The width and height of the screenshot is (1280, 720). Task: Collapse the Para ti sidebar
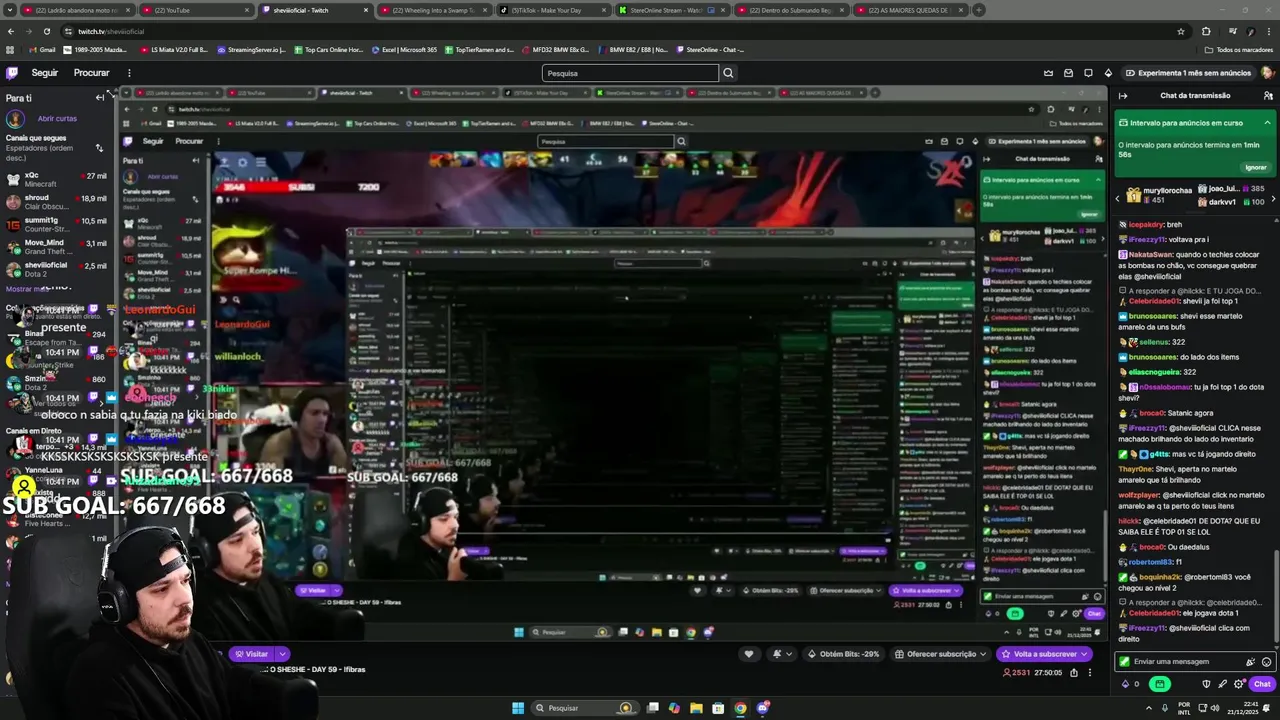point(100,97)
